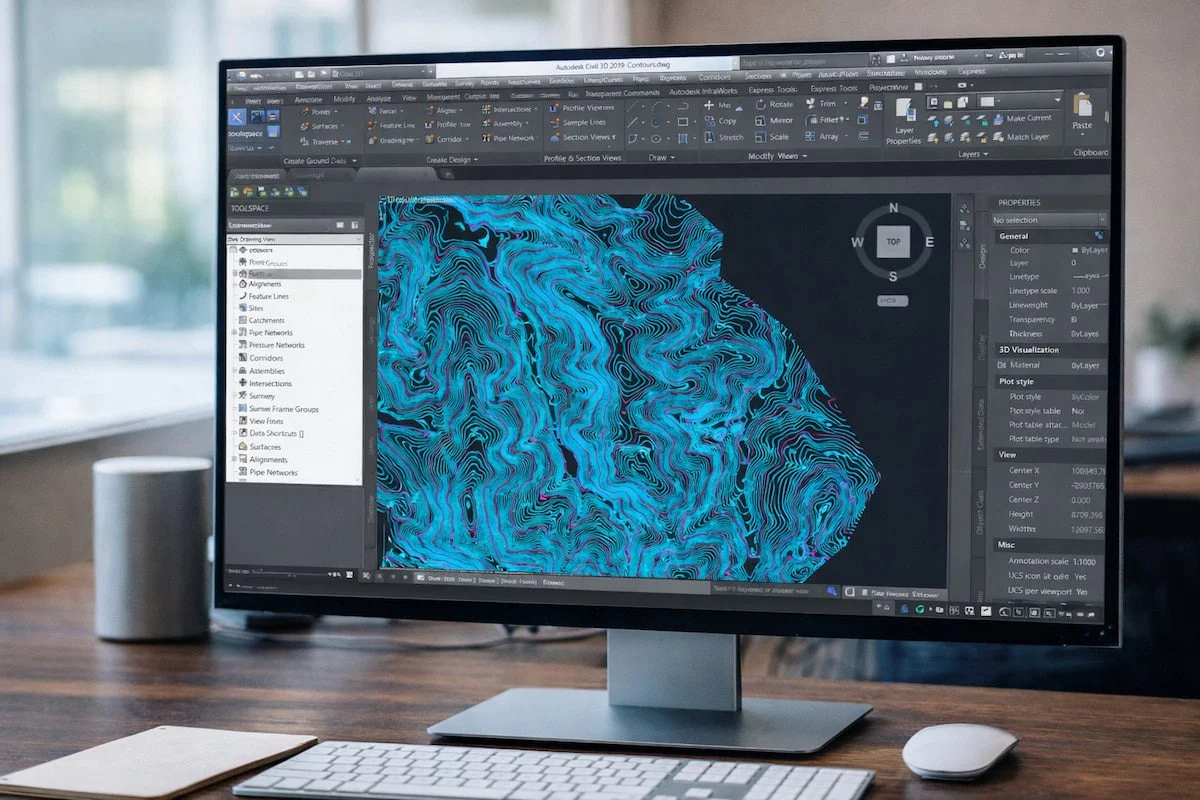The width and height of the screenshot is (1200, 800).
Task: Click the W compass direction on ViewCube
Action: tap(858, 242)
